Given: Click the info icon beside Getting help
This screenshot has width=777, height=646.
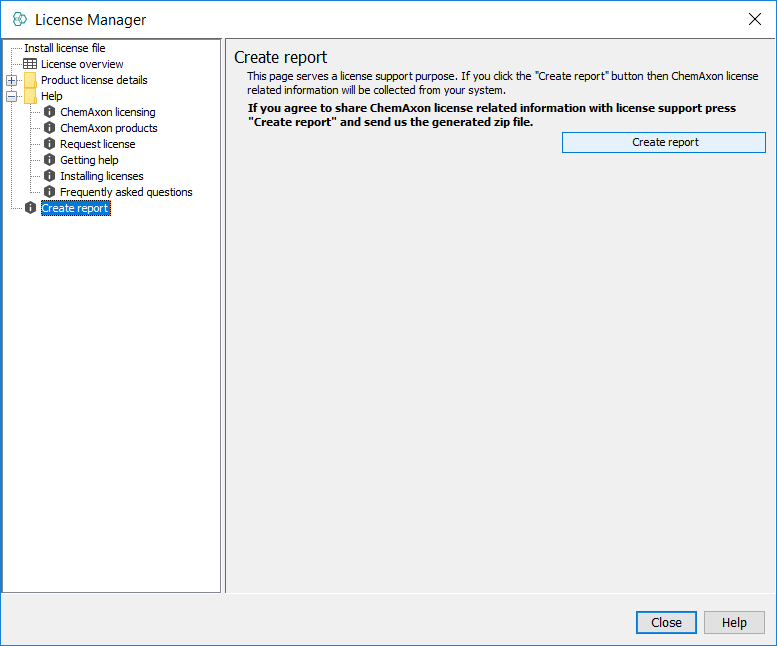Looking at the screenshot, I should [49, 160].
